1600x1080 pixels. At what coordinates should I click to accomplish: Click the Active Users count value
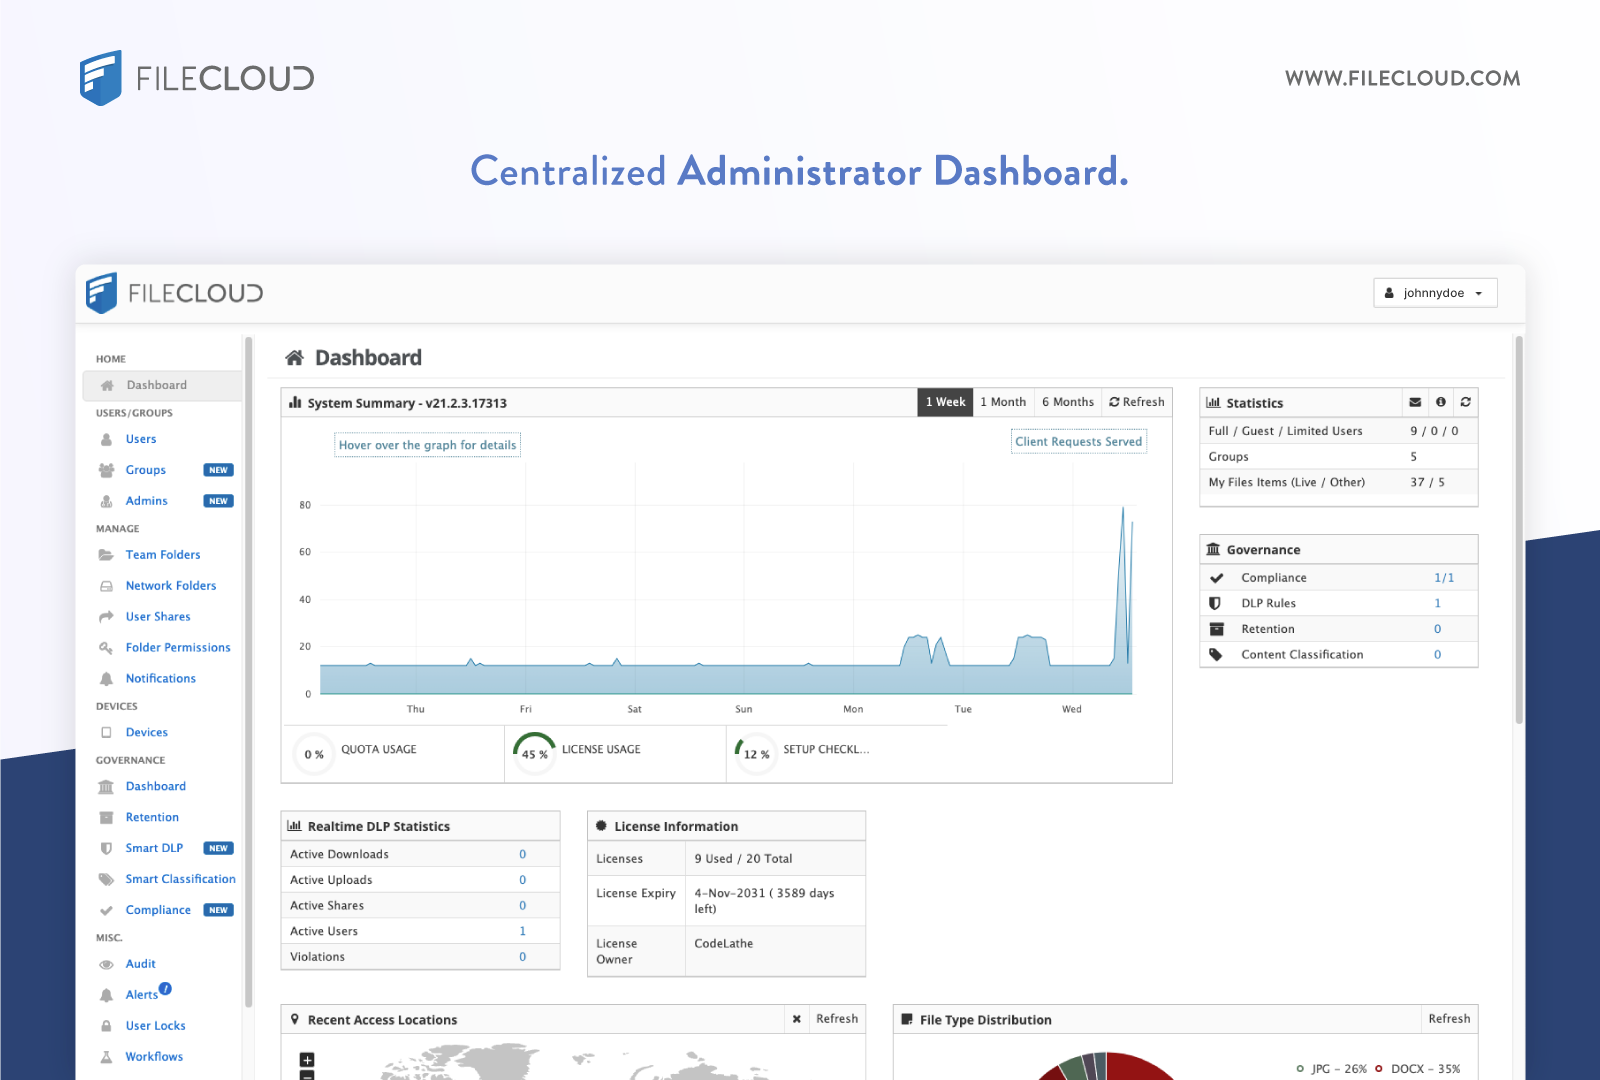coord(522,931)
